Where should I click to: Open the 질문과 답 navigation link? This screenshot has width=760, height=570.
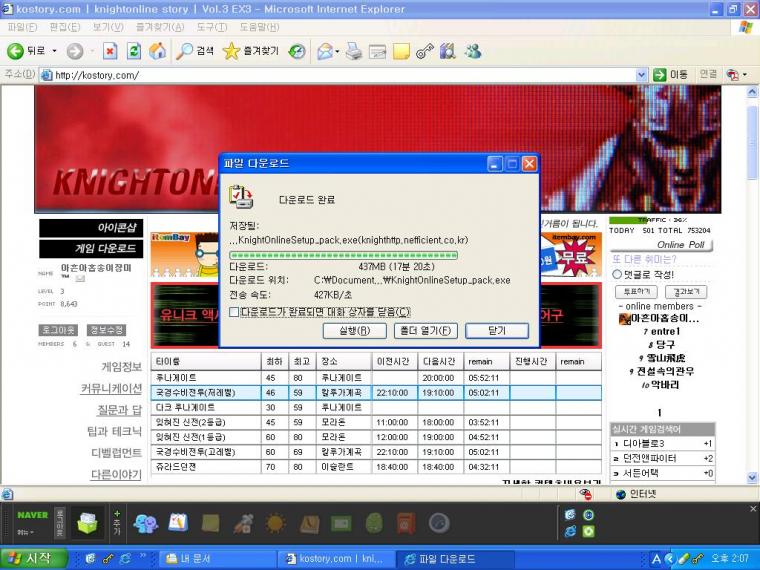pos(120,410)
